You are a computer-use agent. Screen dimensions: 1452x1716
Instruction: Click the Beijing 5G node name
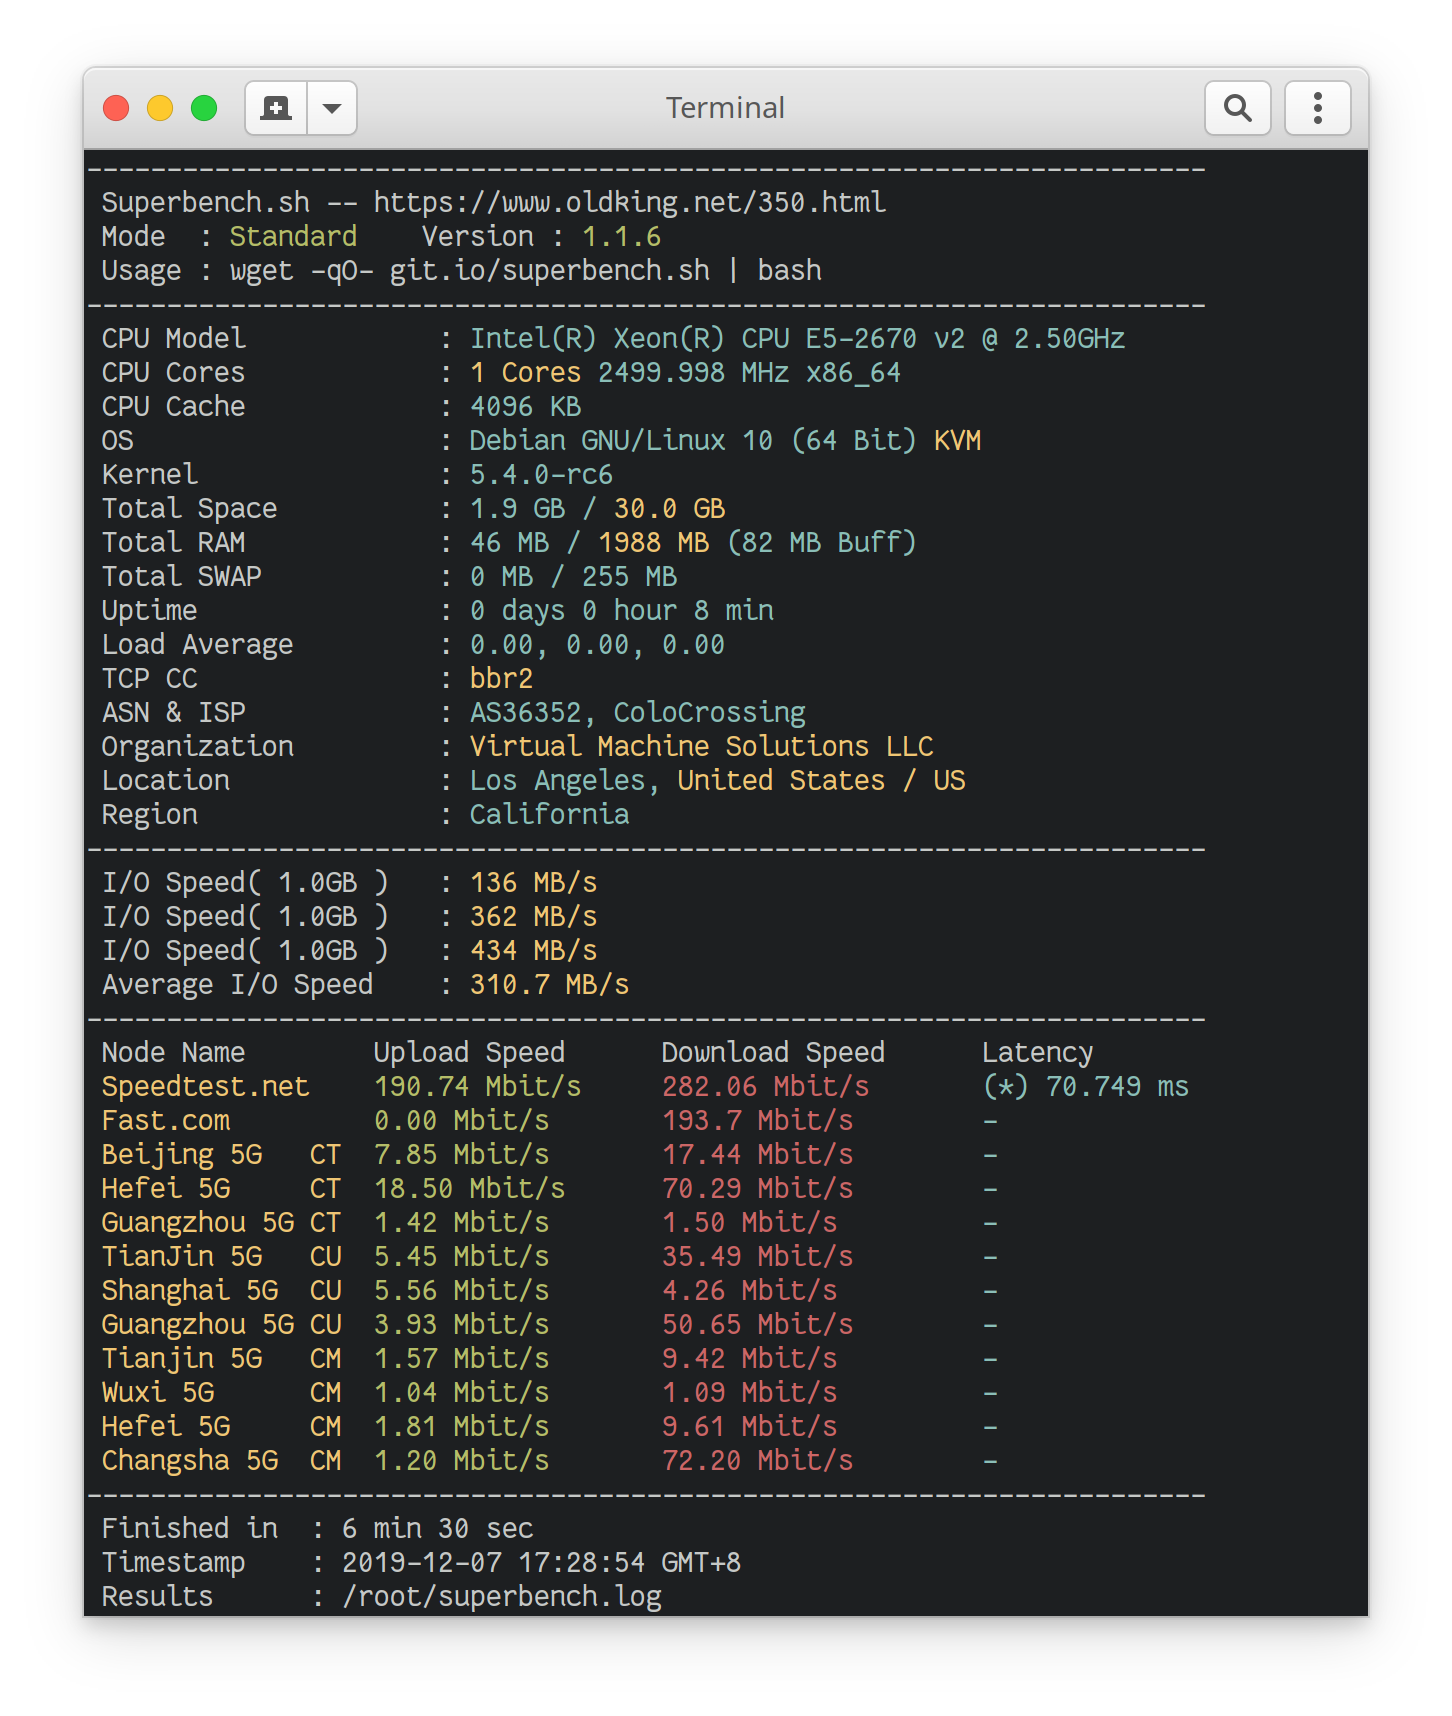point(181,1155)
